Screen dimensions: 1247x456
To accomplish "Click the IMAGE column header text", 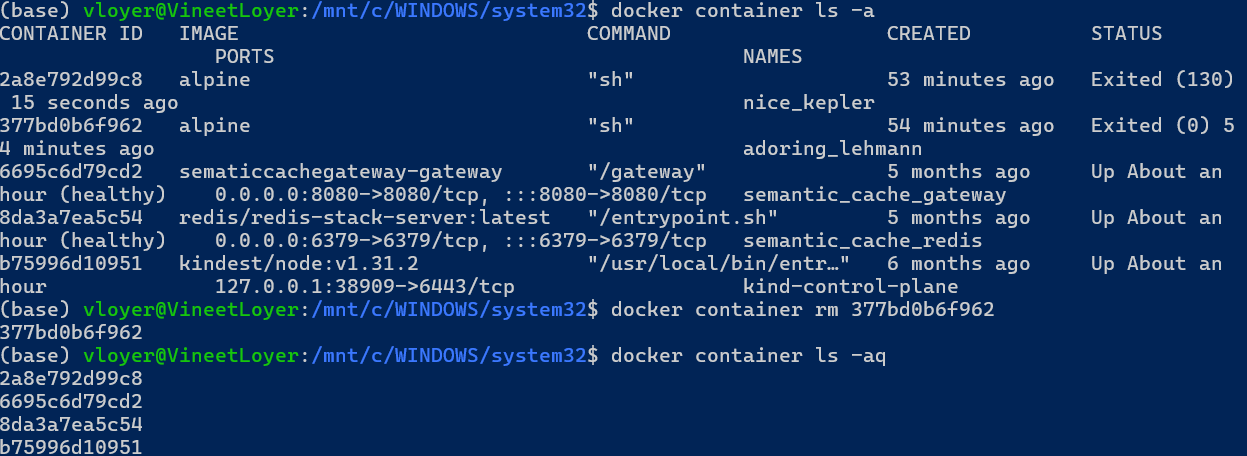I will pyautogui.click(x=209, y=34).
